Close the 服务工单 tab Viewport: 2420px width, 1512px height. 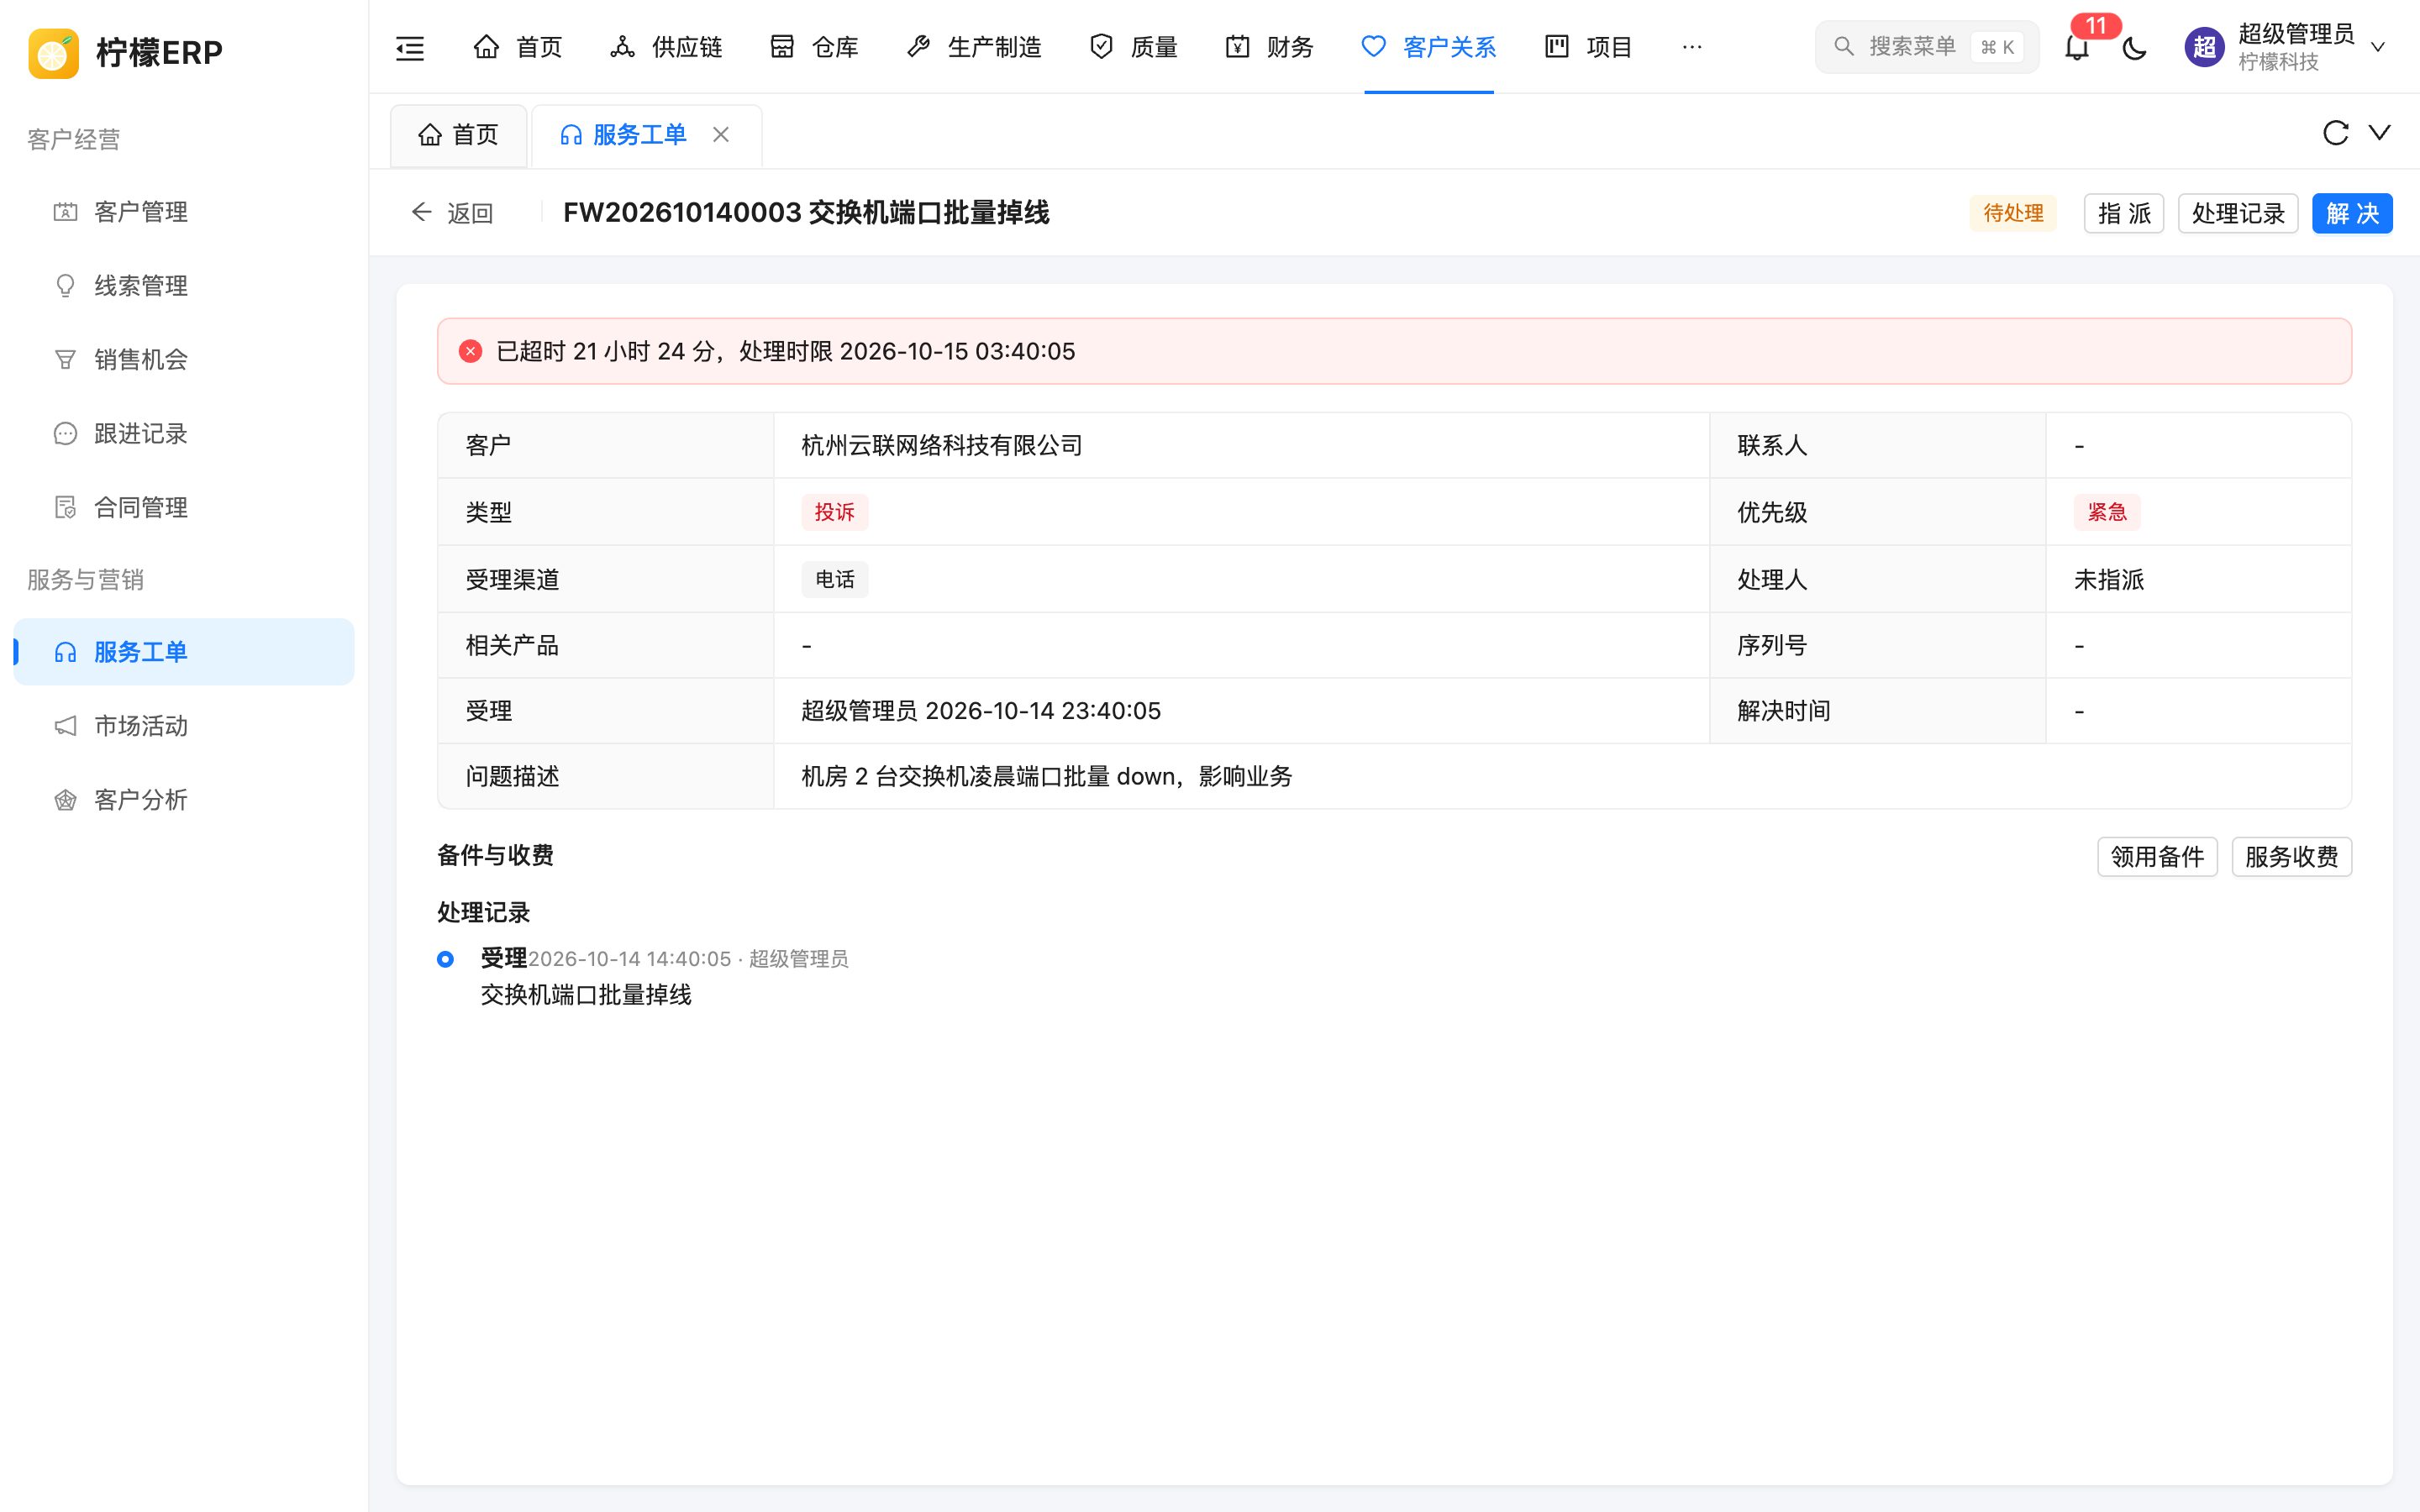pyautogui.click(x=720, y=134)
